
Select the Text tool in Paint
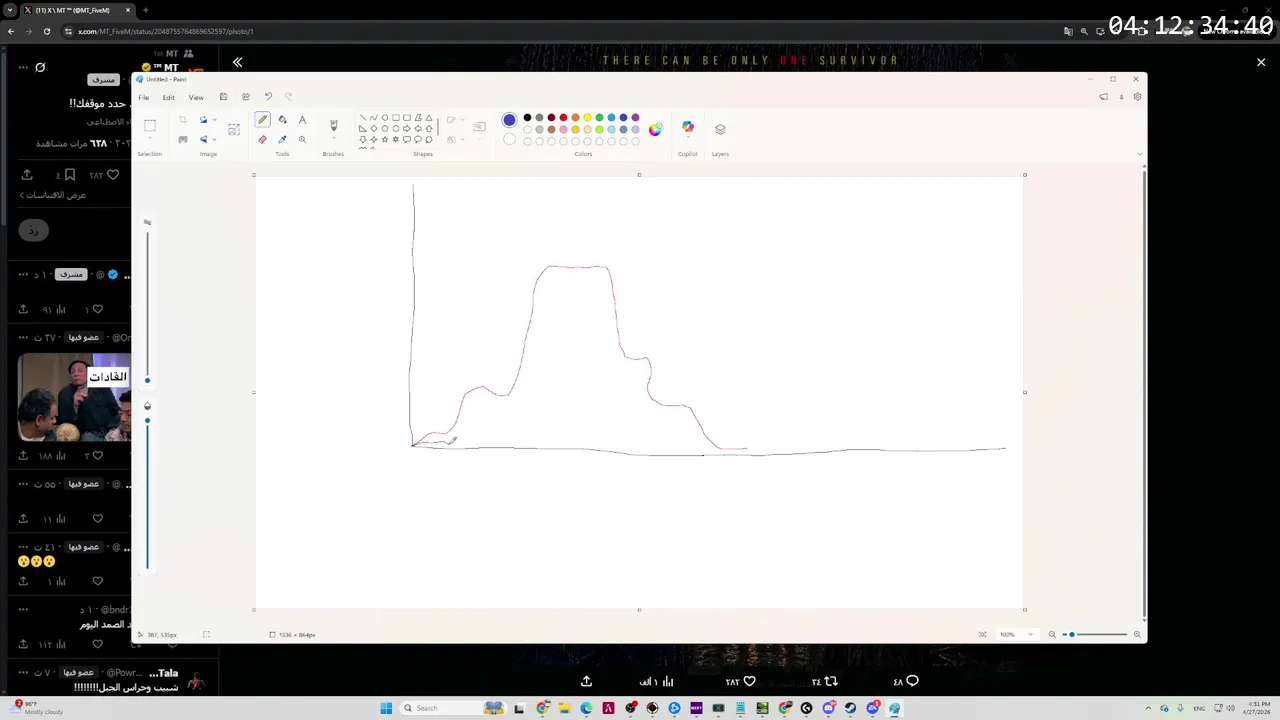click(x=302, y=119)
